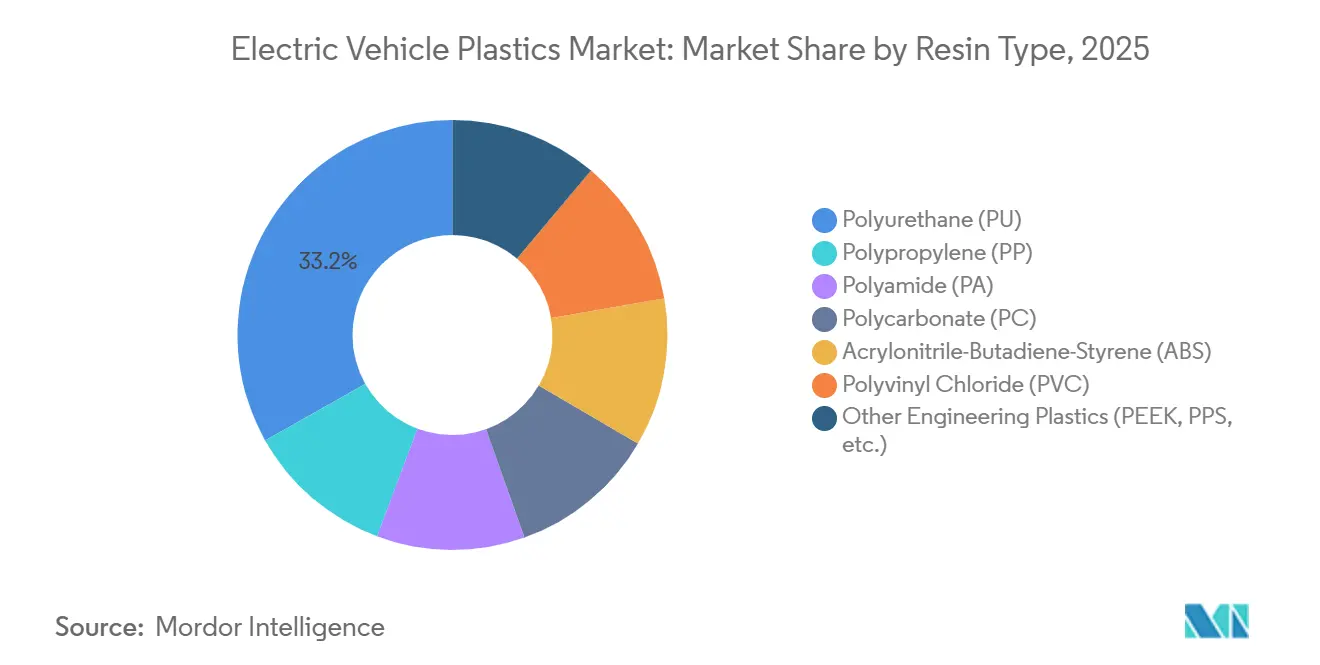Click the Polypropylene (PP) legend color dot
Image resolution: width=1320 pixels, height=665 pixels.
[x=825, y=252]
